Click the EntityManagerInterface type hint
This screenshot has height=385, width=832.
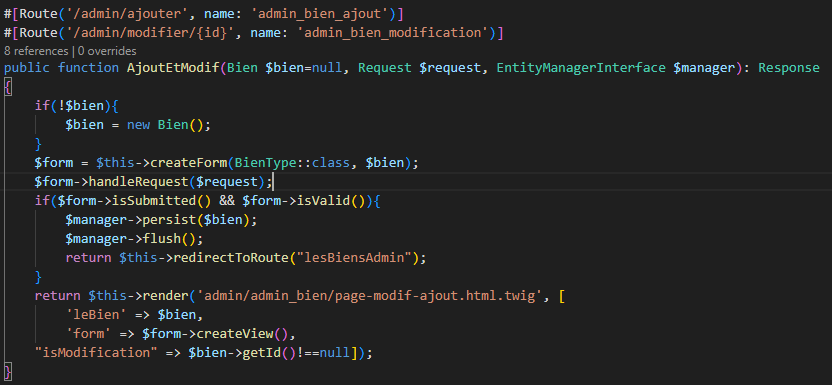(x=581, y=68)
